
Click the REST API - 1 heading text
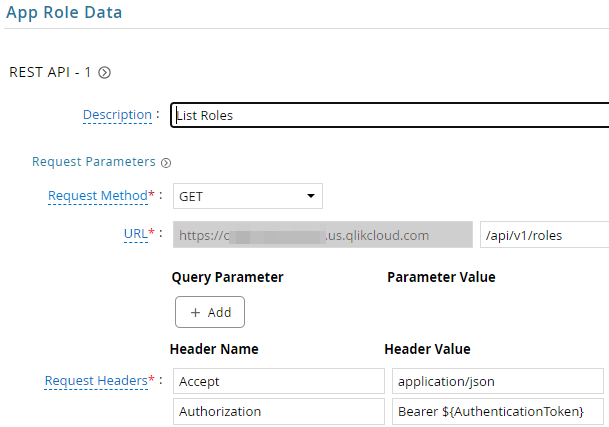(50, 72)
